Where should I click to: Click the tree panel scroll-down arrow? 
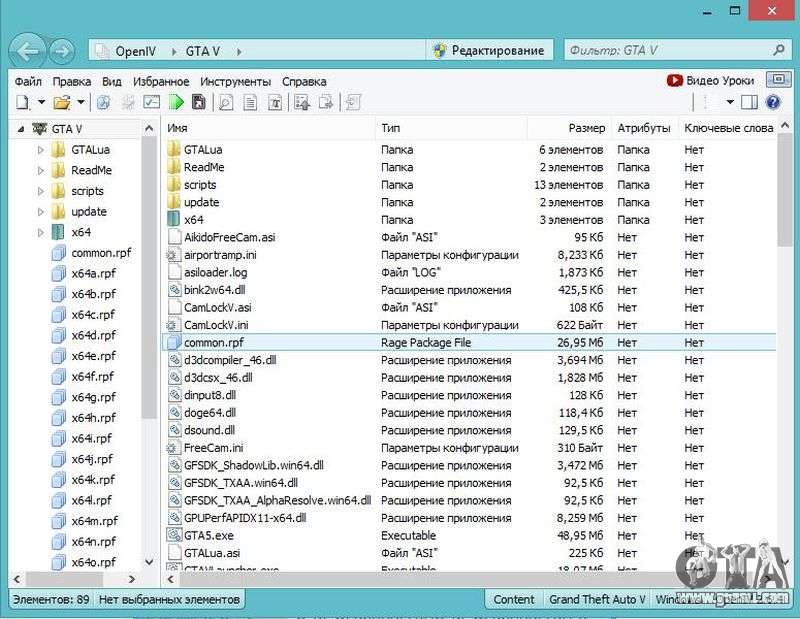tap(149, 562)
